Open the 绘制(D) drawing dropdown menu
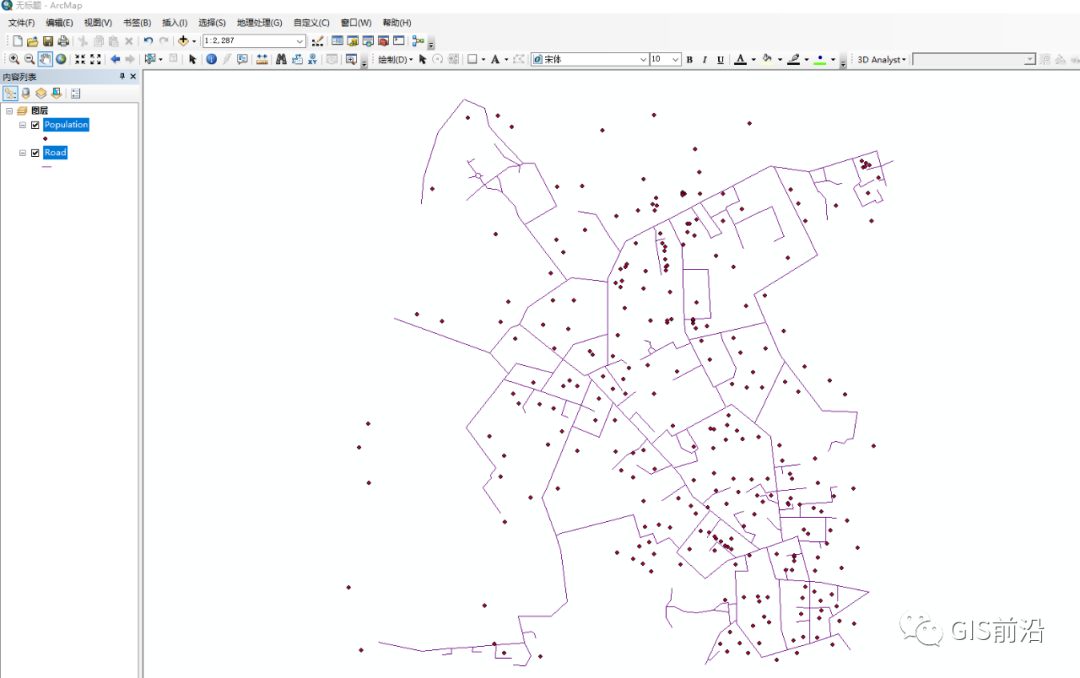 (395, 59)
